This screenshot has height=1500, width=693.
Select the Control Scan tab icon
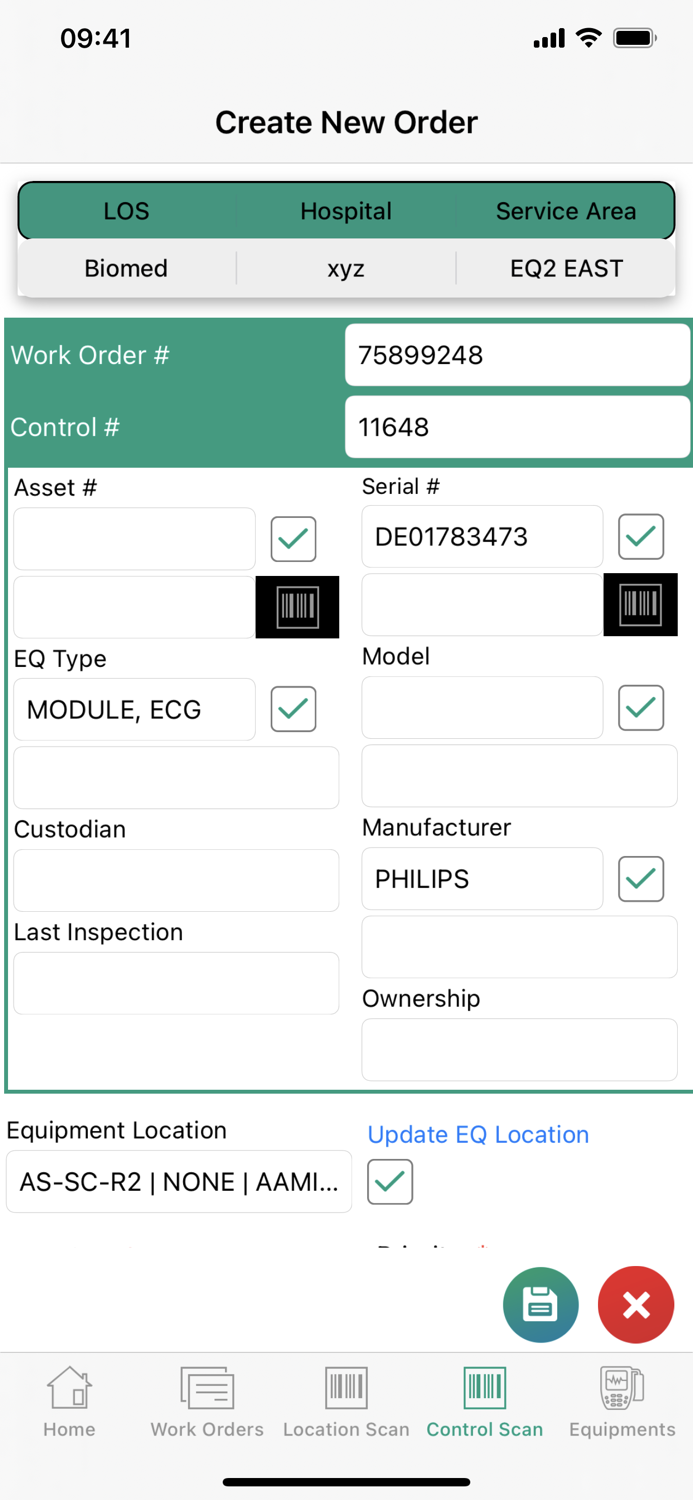coord(484,1399)
